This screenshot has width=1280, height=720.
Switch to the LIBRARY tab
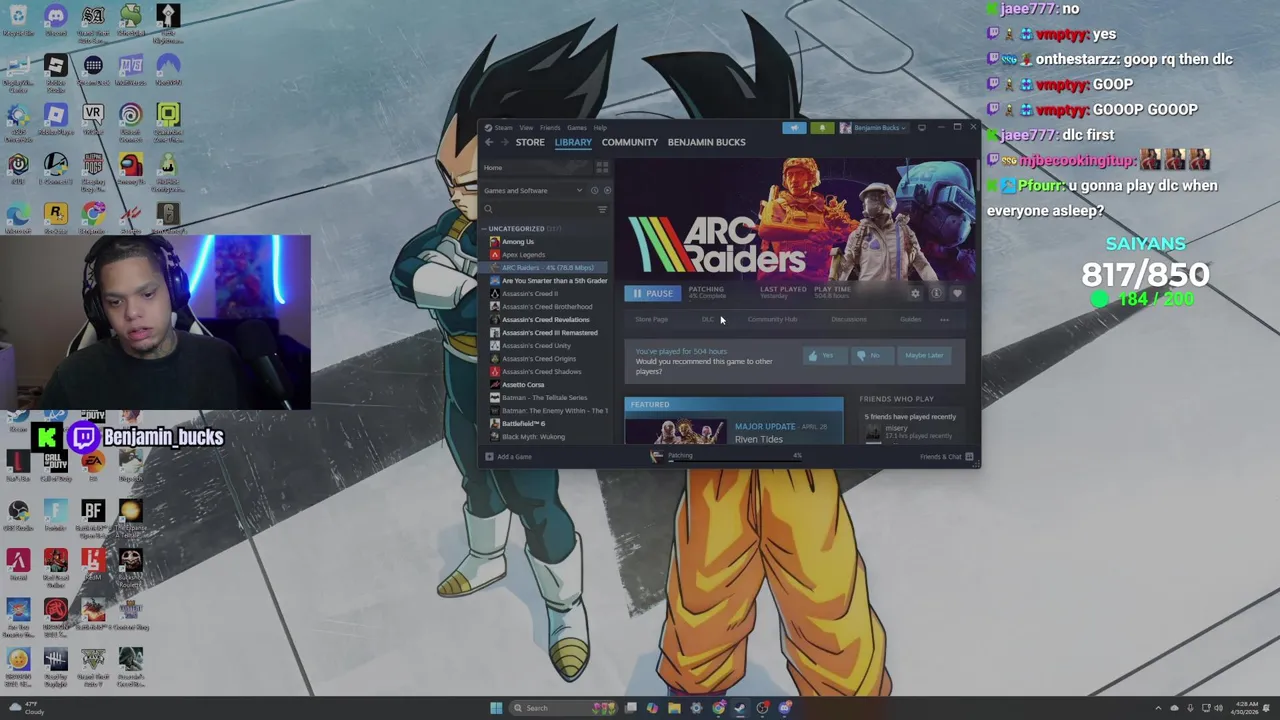(x=573, y=142)
